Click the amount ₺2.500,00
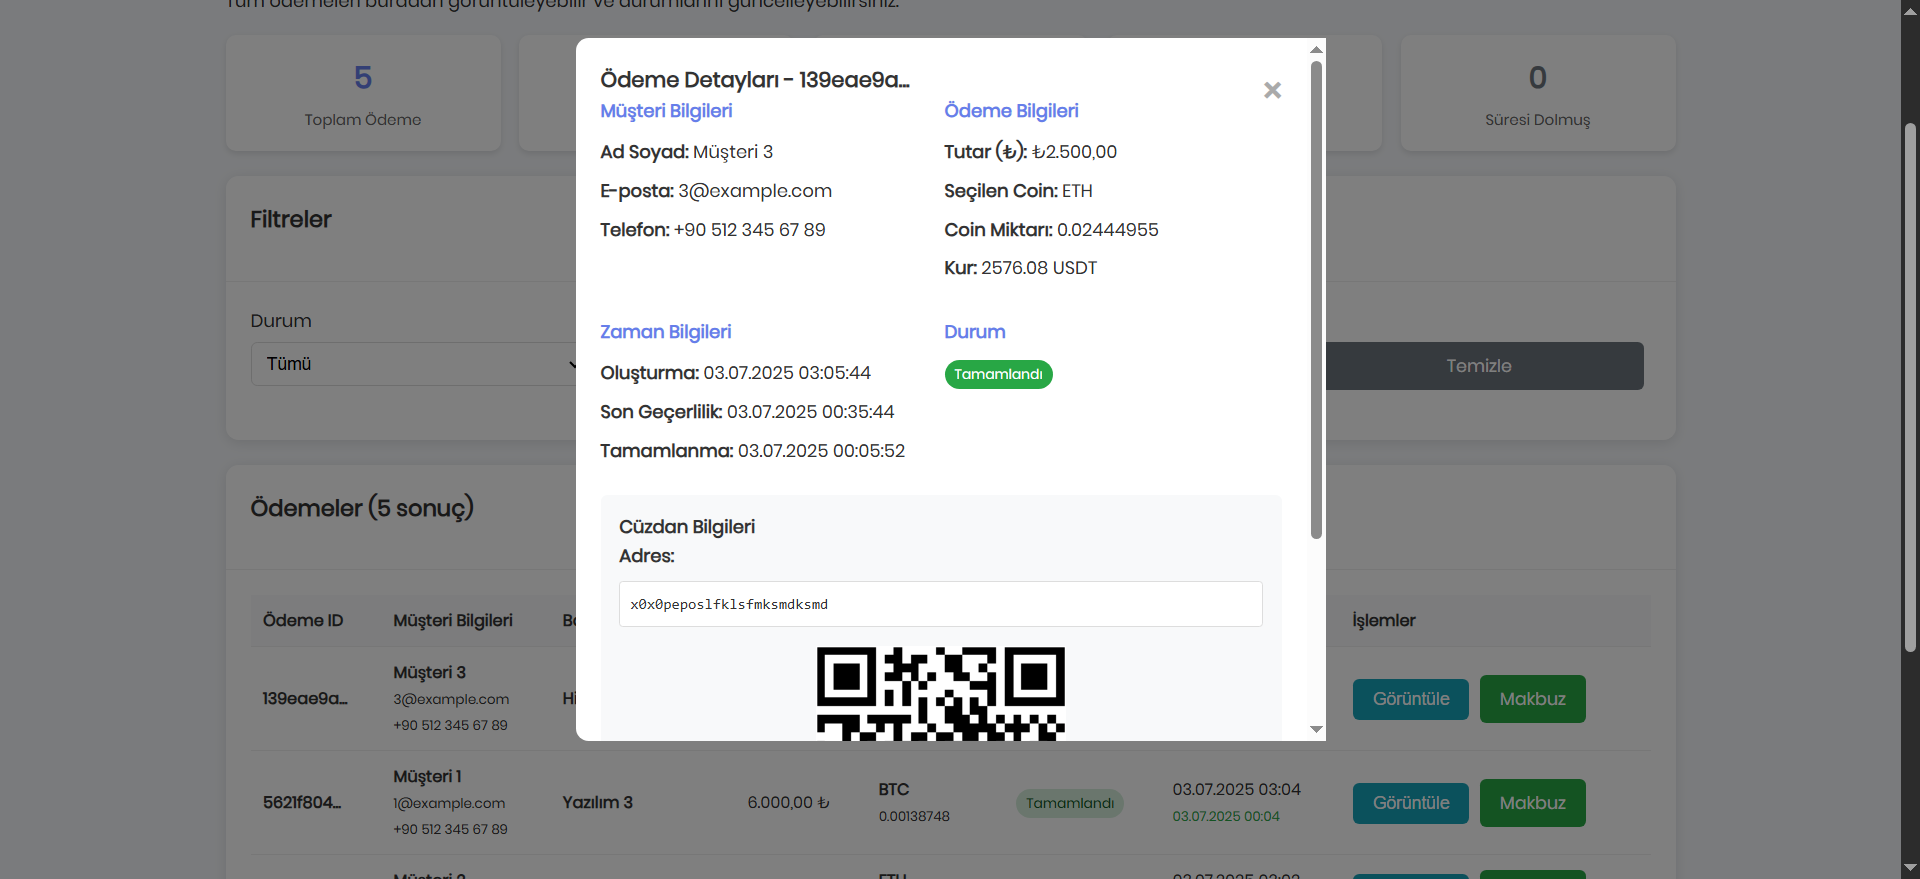This screenshot has width=1920, height=879. pyautogui.click(x=1074, y=152)
